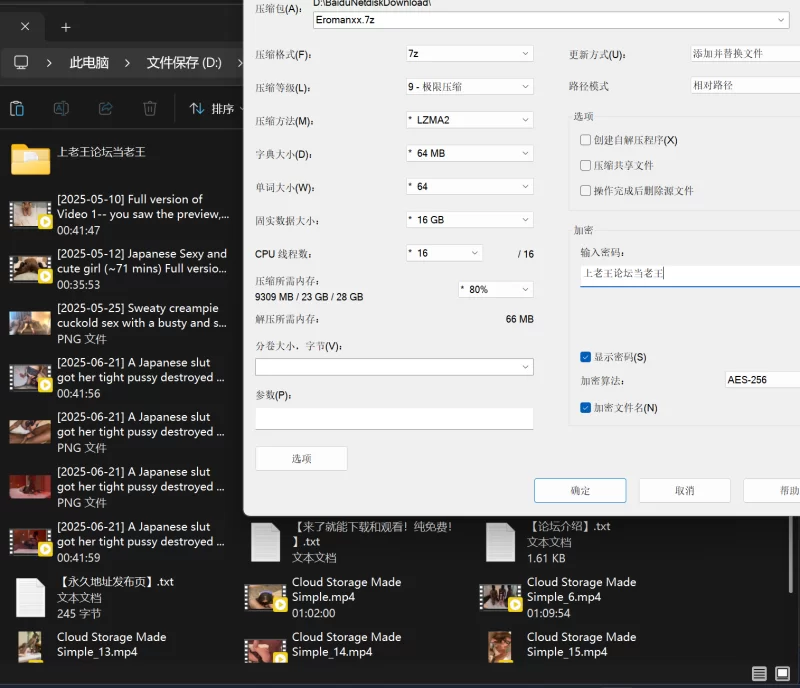
Task: Expand the 压缩等级 dropdown showing 极限压缩
Action: (x=469, y=87)
